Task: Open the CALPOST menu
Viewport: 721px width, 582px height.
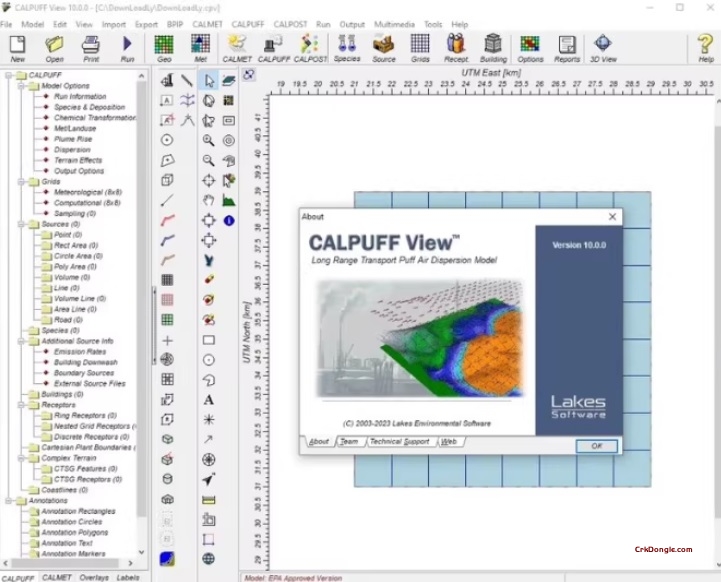Action: (x=289, y=23)
